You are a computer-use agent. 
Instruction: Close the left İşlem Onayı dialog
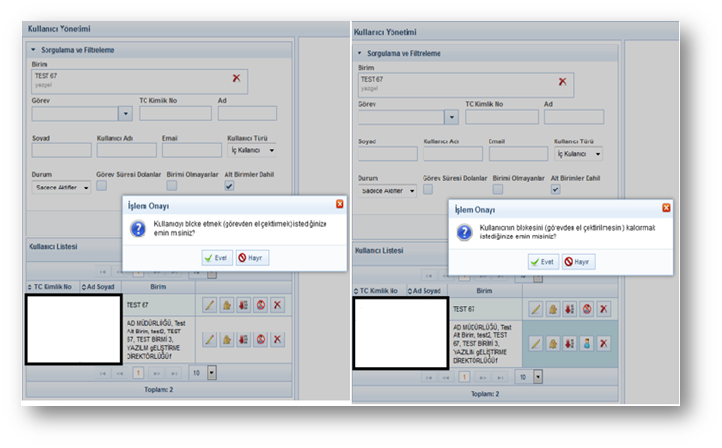click(340, 204)
